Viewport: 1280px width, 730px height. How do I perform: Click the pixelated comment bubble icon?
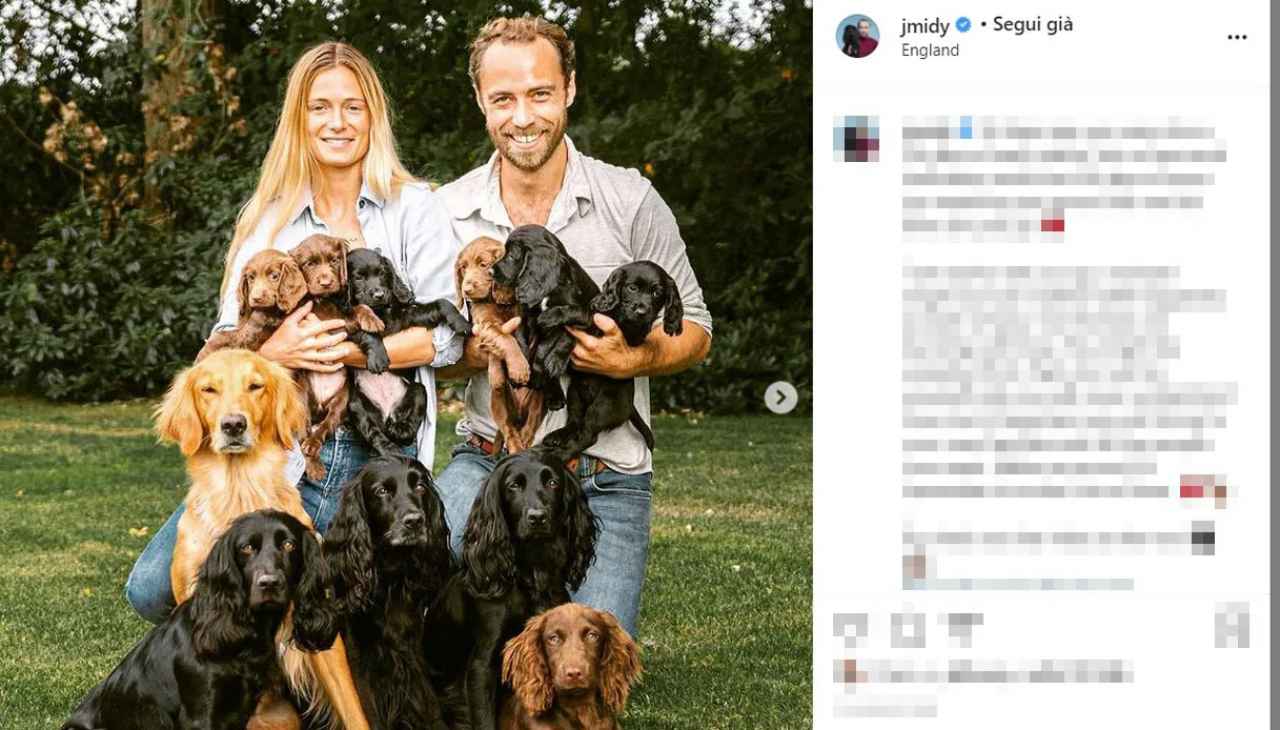pos(908,628)
